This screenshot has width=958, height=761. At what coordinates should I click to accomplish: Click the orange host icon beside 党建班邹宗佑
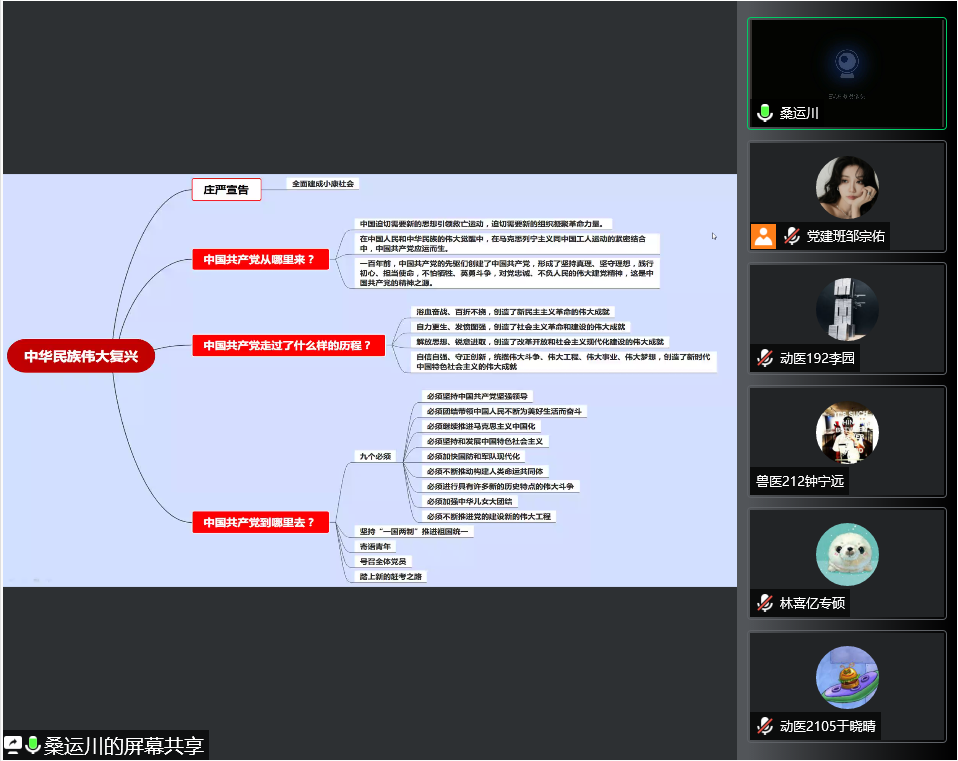(763, 236)
